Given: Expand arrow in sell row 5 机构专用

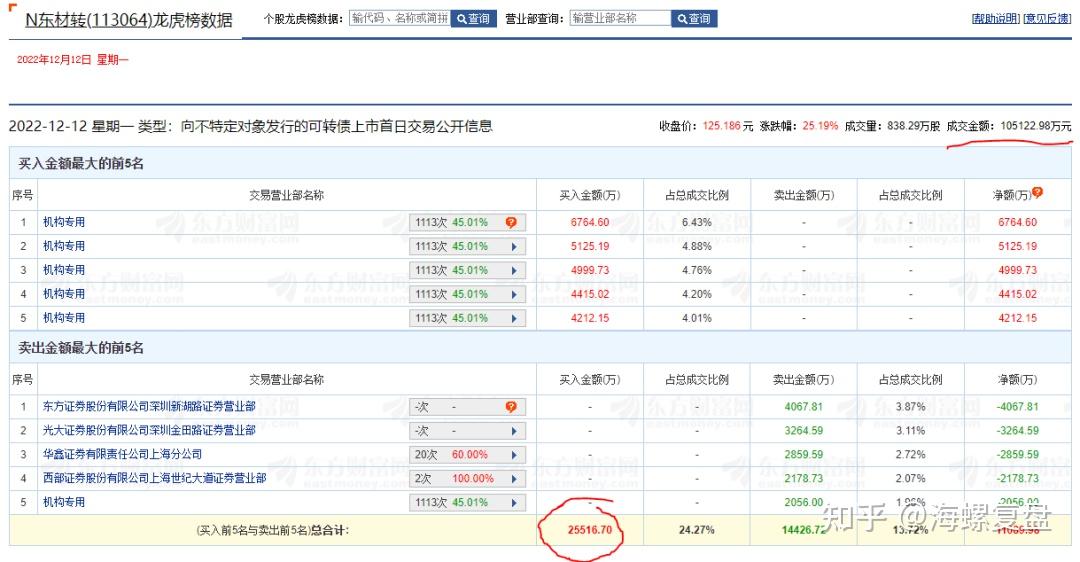Looking at the screenshot, I should point(514,503).
